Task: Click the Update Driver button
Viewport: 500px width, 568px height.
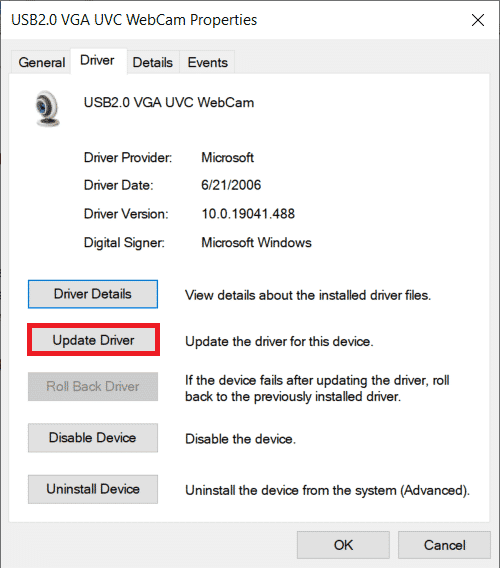Action: [x=93, y=340]
